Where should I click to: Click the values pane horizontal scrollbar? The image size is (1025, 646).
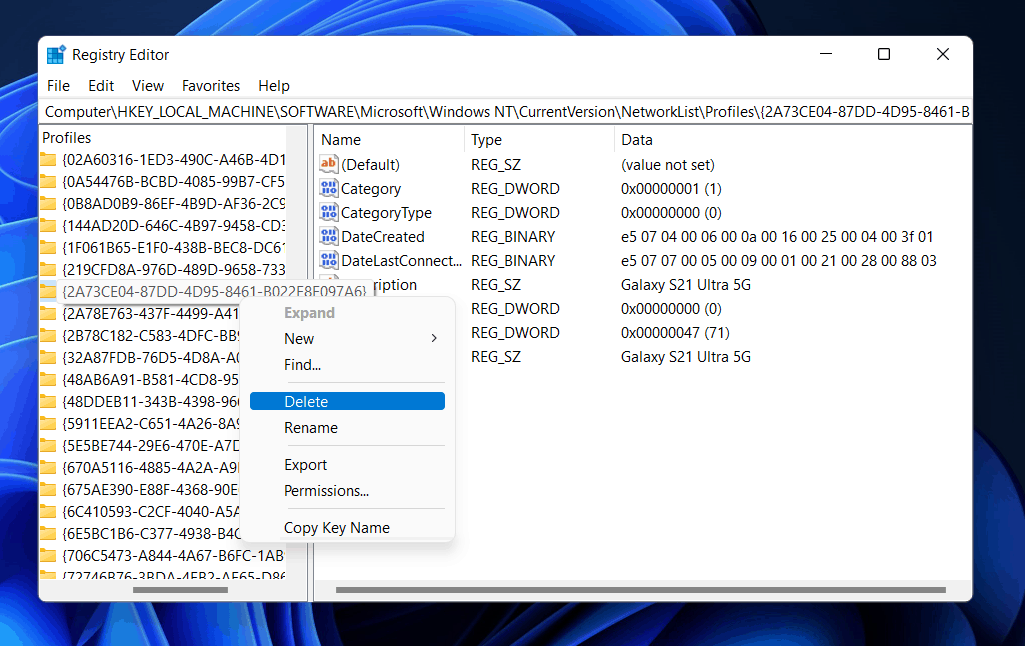point(600,590)
